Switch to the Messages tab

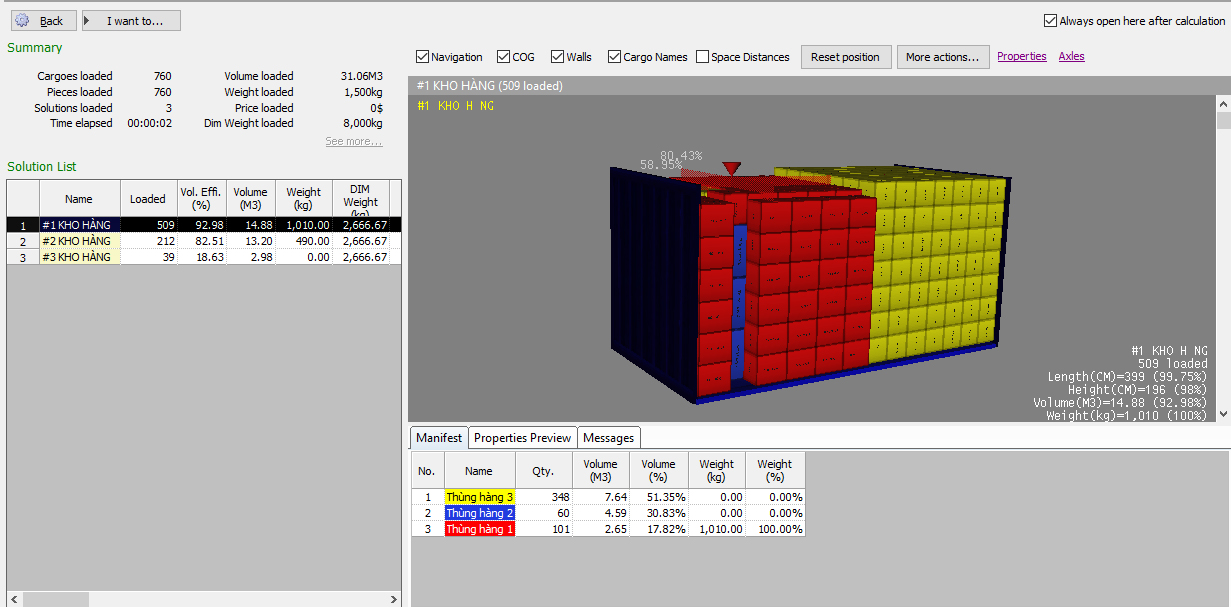[x=608, y=438]
